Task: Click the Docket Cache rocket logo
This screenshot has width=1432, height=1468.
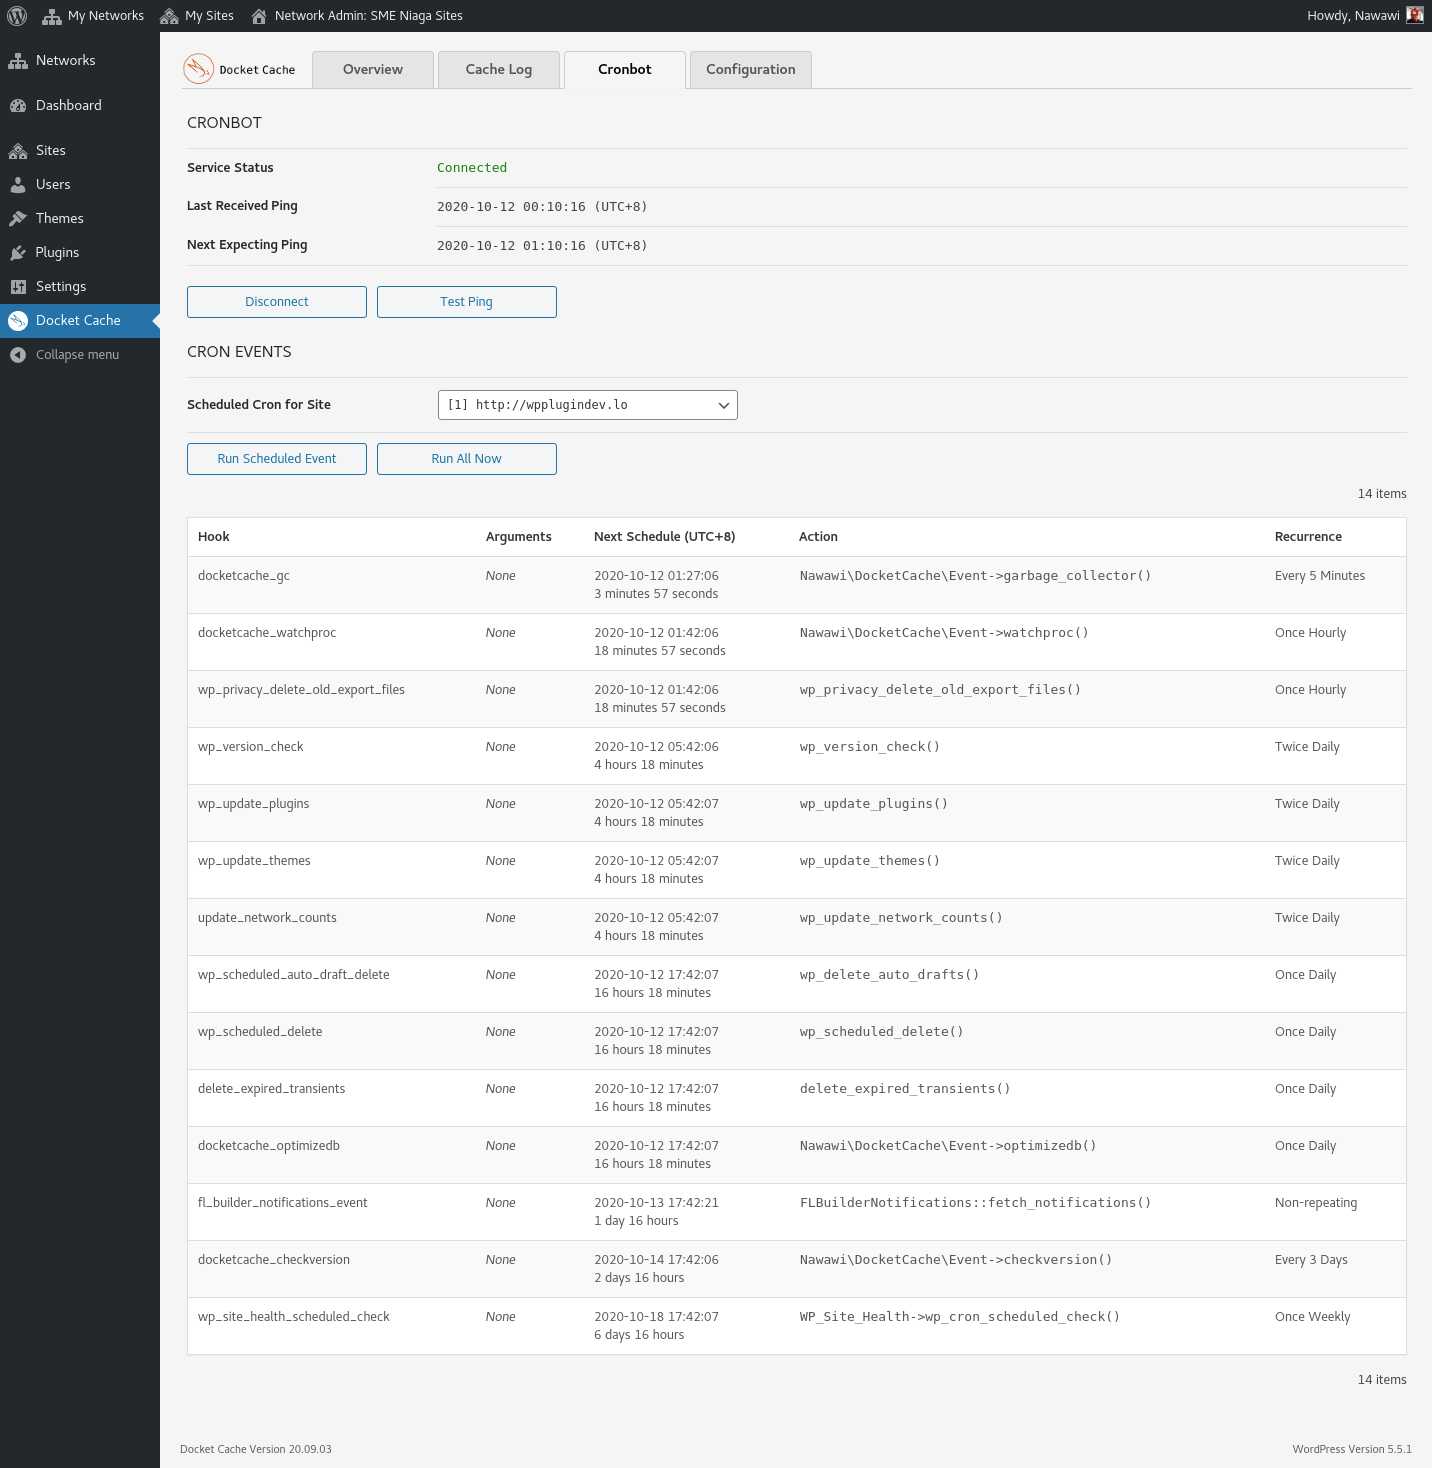Action: tap(197, 68)
